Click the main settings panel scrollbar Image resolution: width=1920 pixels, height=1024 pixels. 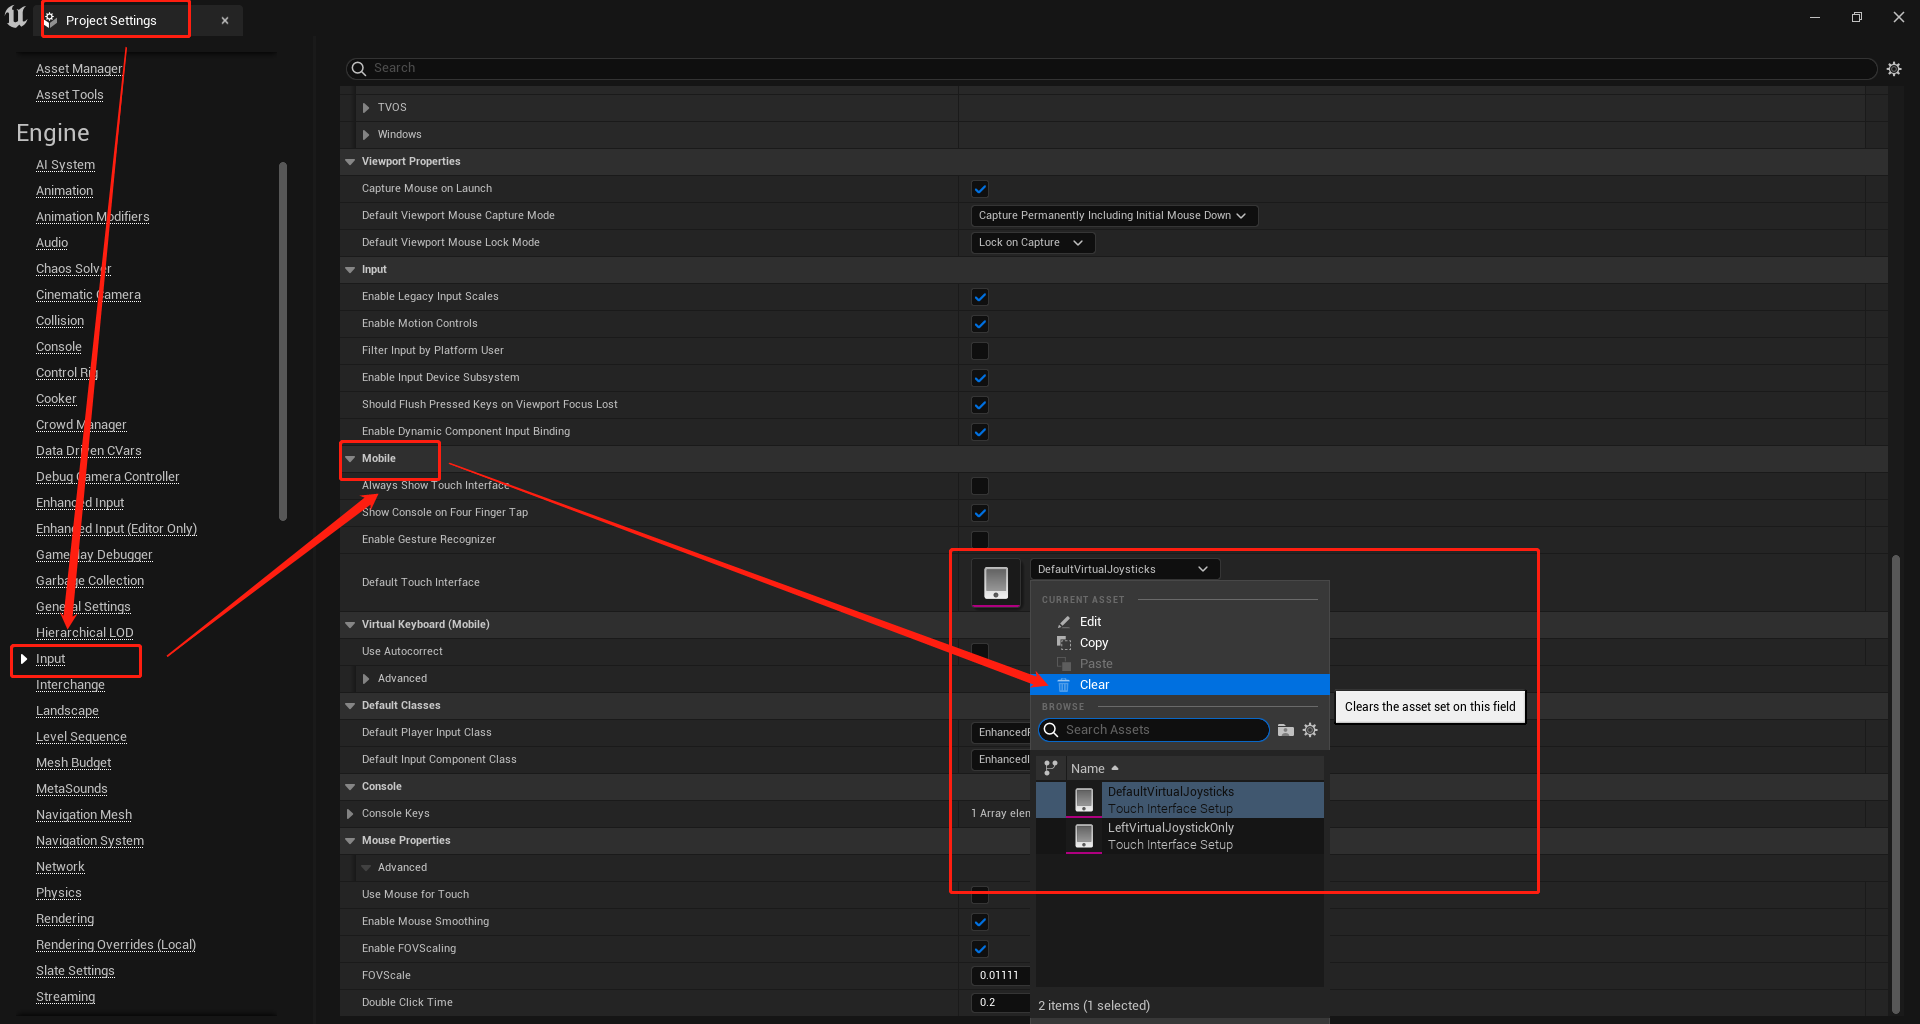pos(1896,784)
